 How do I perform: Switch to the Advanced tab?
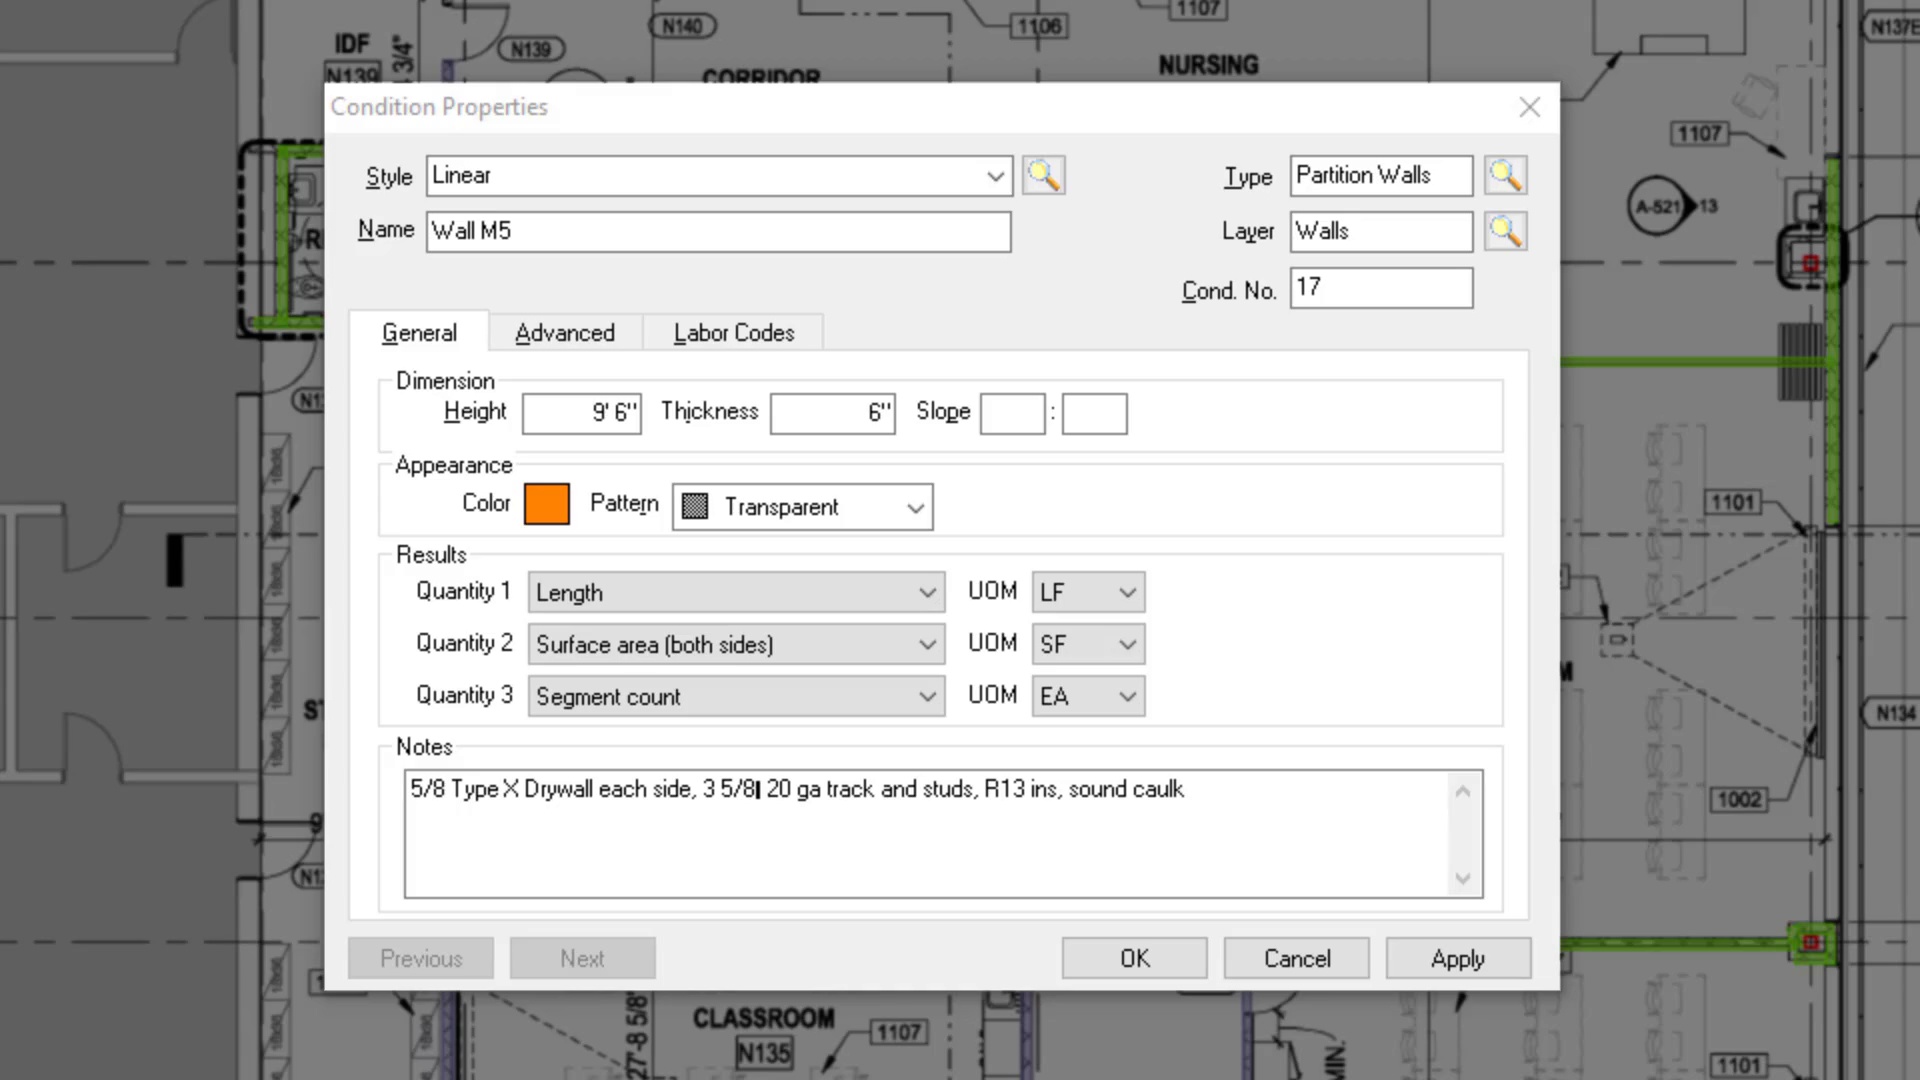coord(565,333)
